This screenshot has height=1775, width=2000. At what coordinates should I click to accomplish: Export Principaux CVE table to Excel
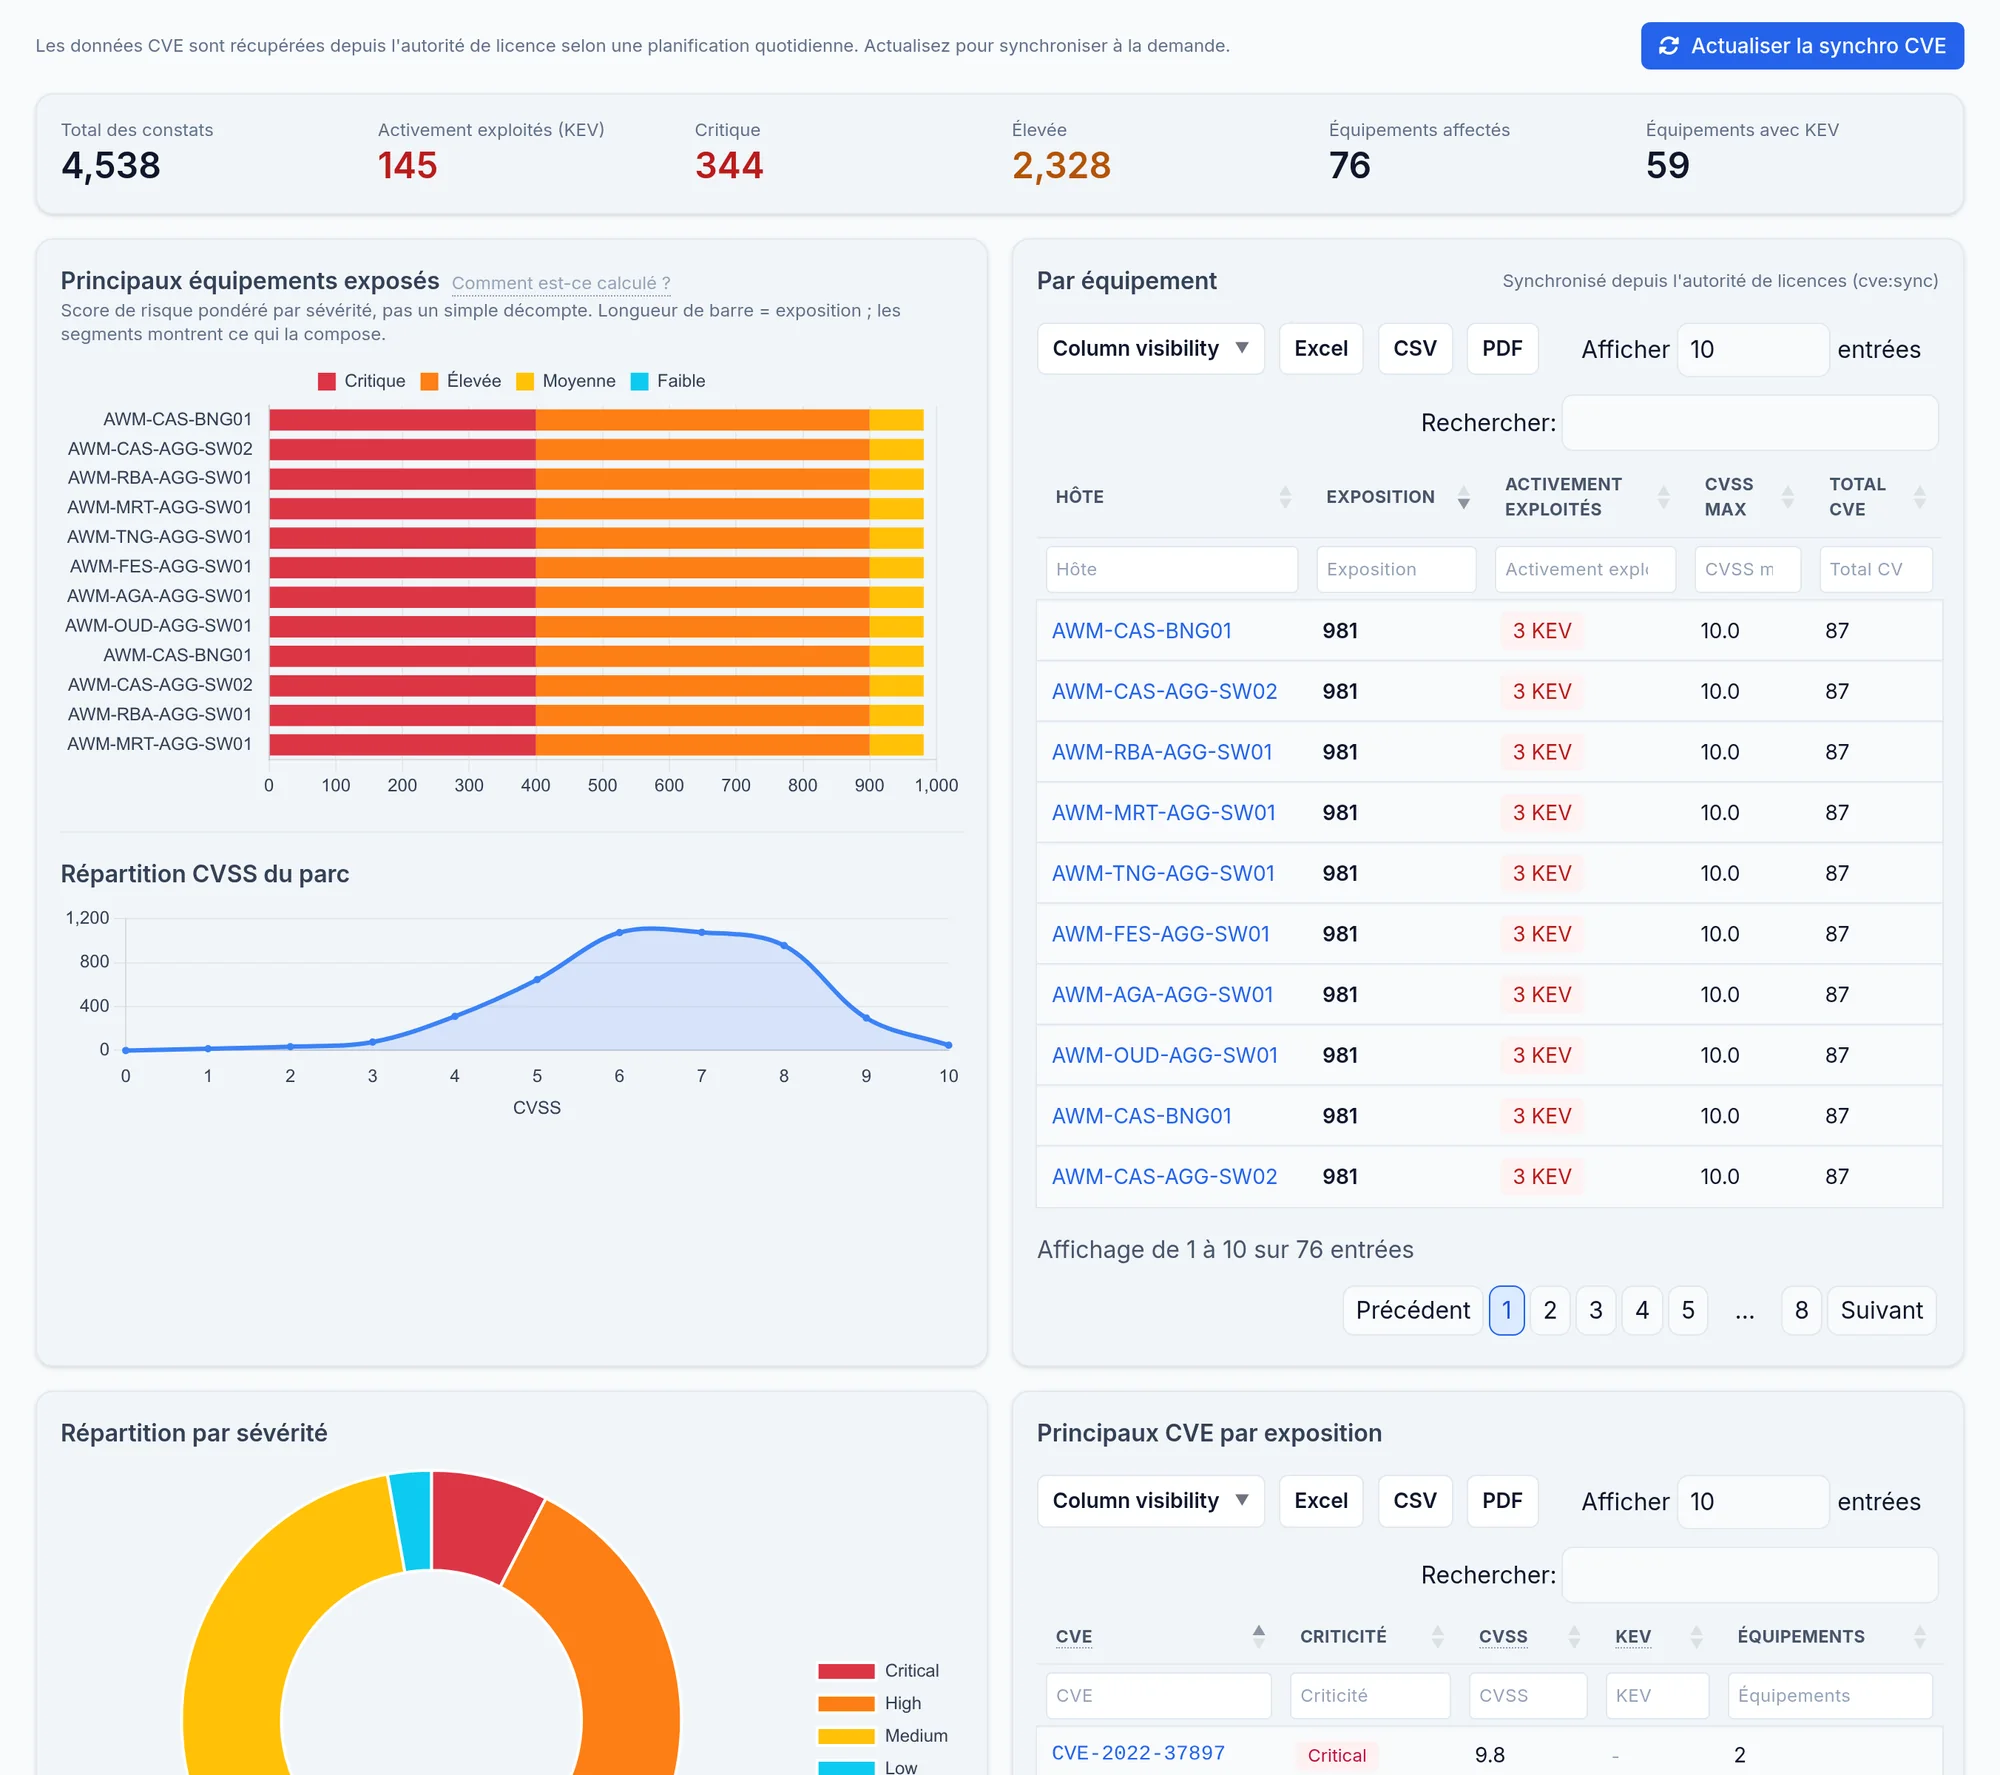pos(1320,1501)
